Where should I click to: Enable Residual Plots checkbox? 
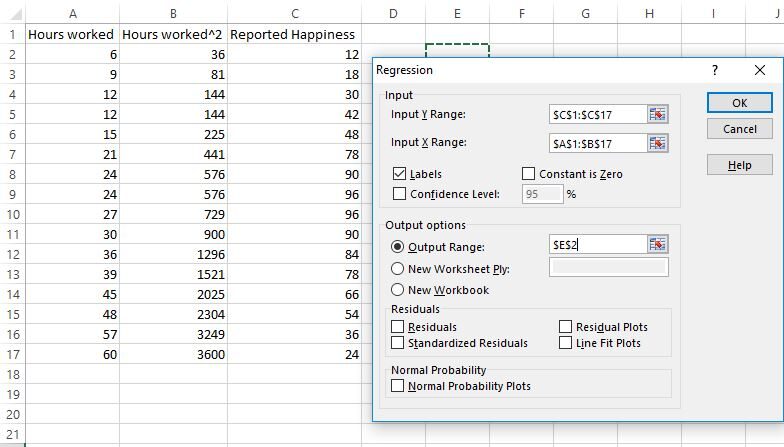[565, 326]
